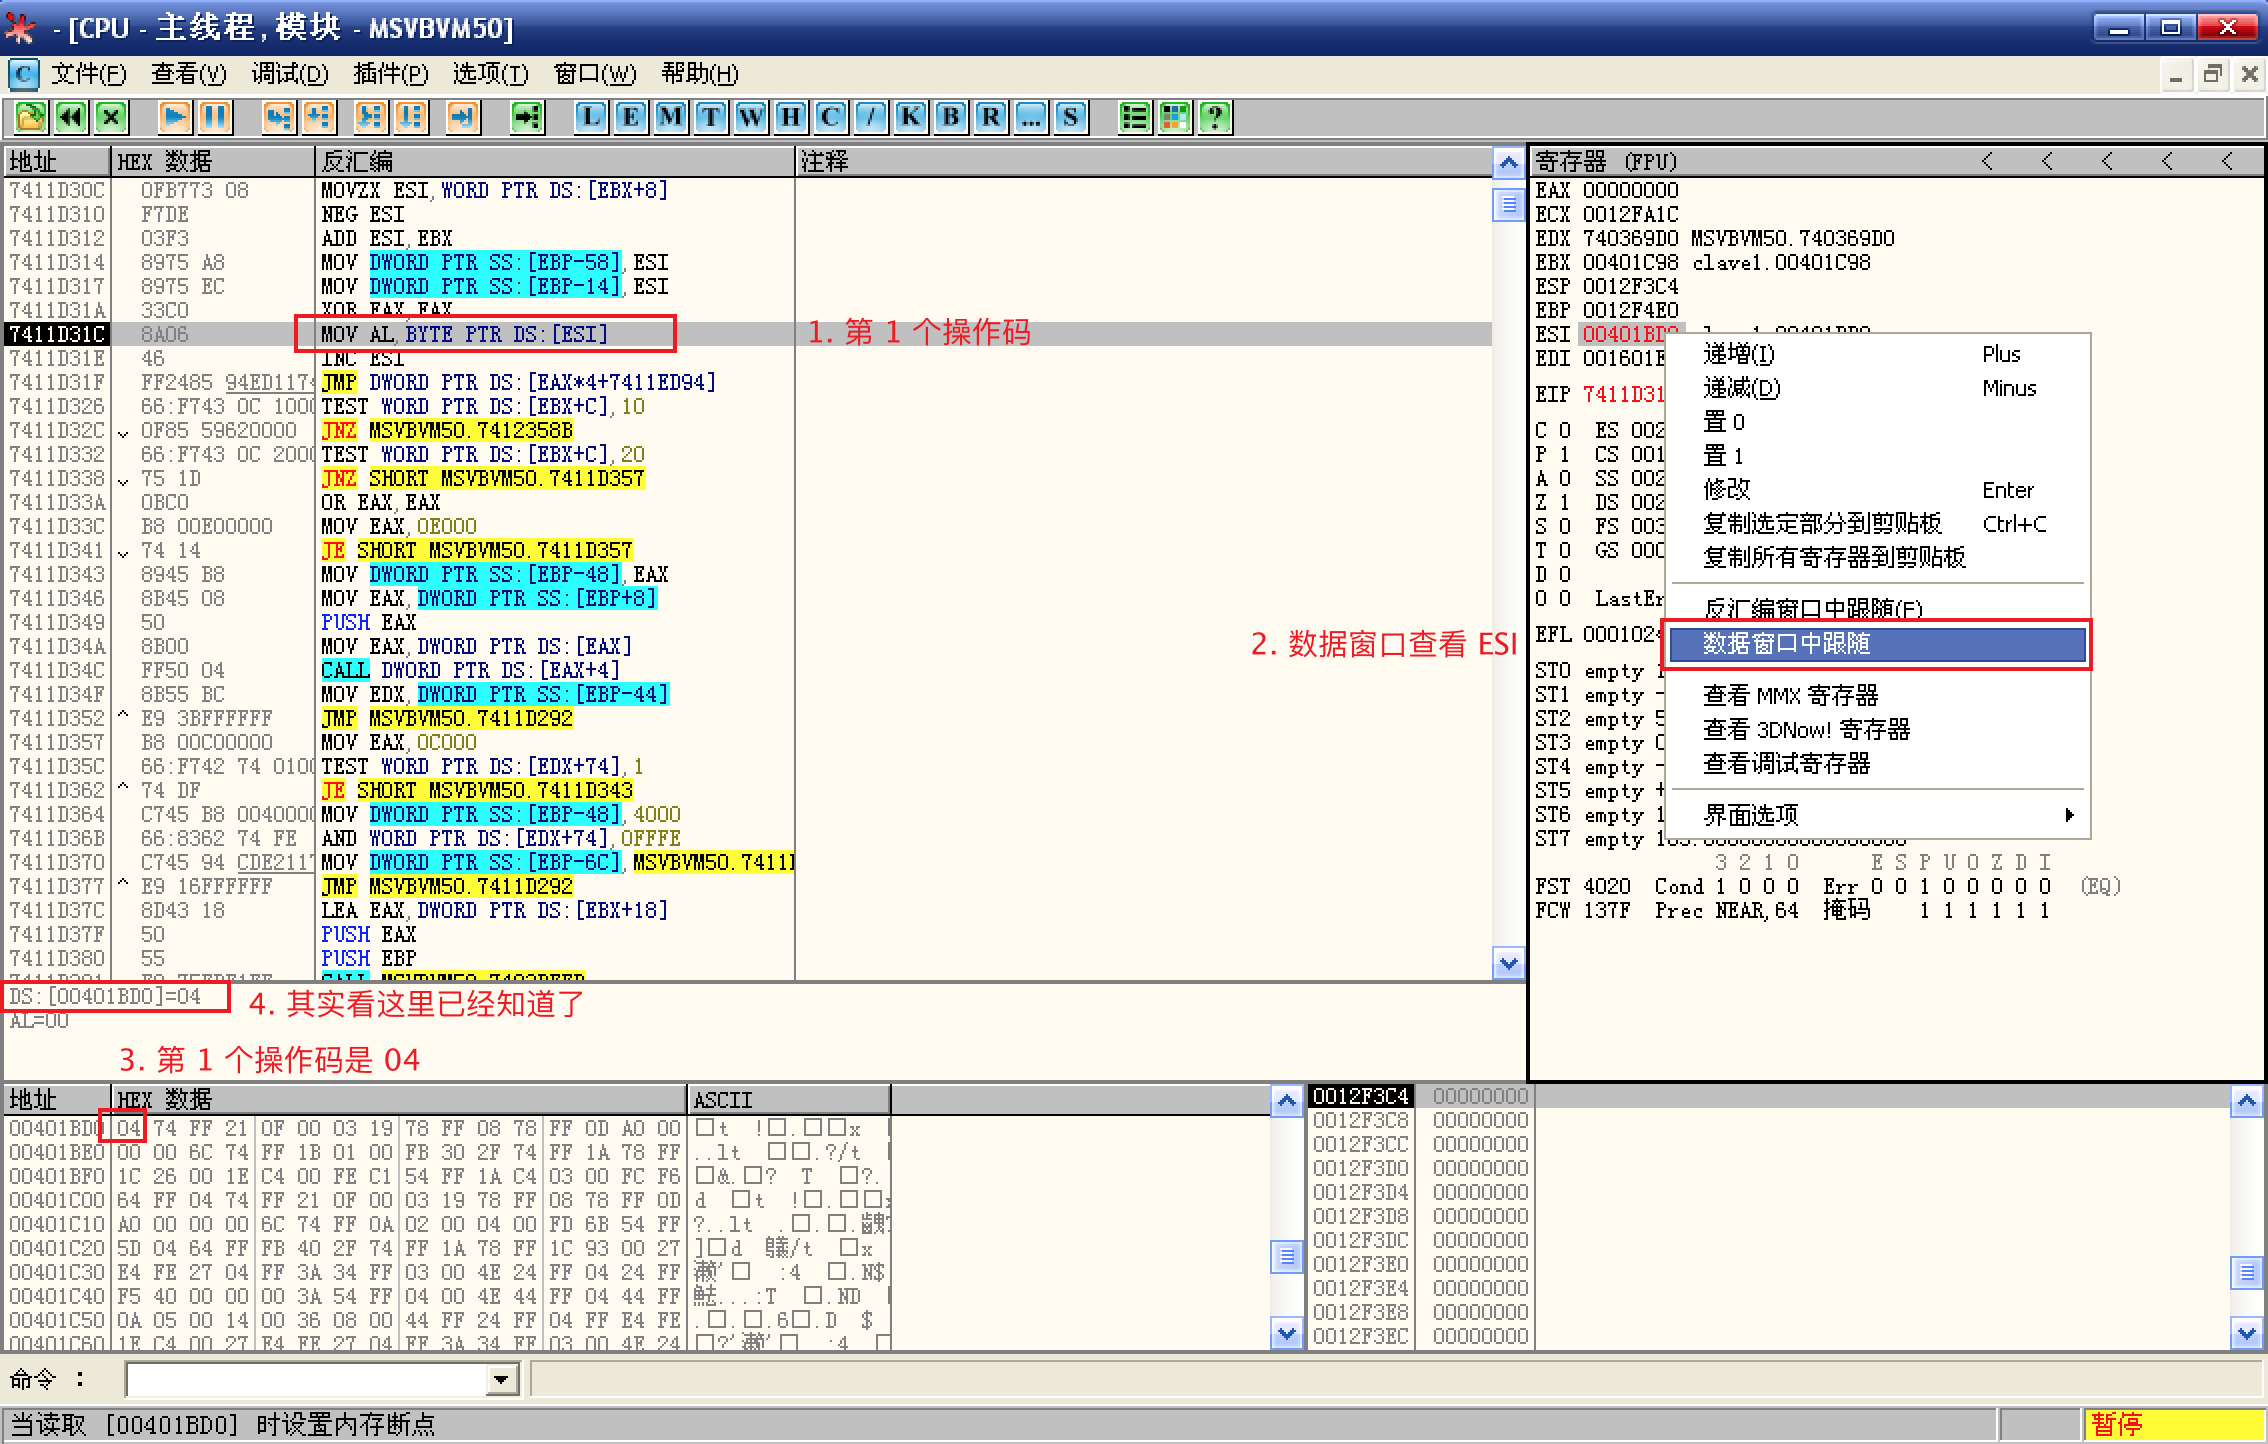Click the Appearance colors grid icon
The image size is (2268, 1444).
[x=1175, y=118]
